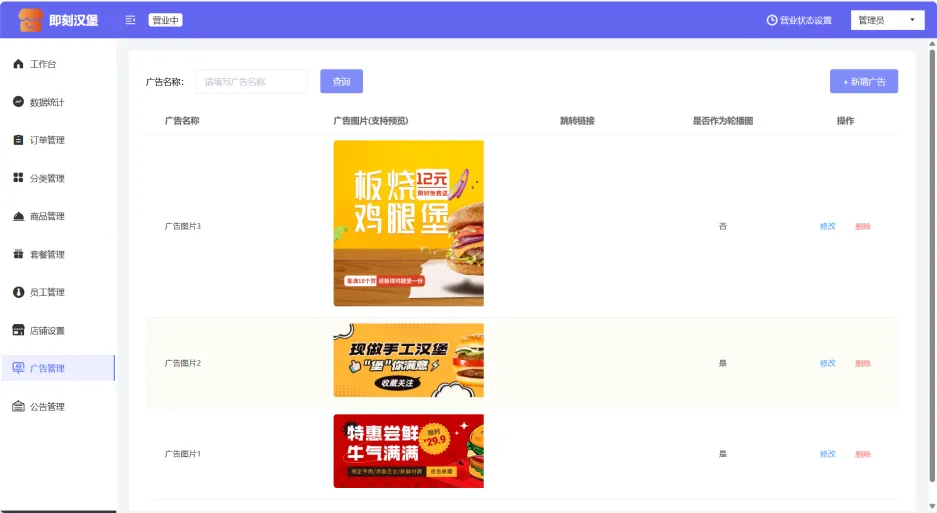This screenshot has width=937, height=513.
Task: Click the 分类管理 grid icon
Action: [18, 178]
